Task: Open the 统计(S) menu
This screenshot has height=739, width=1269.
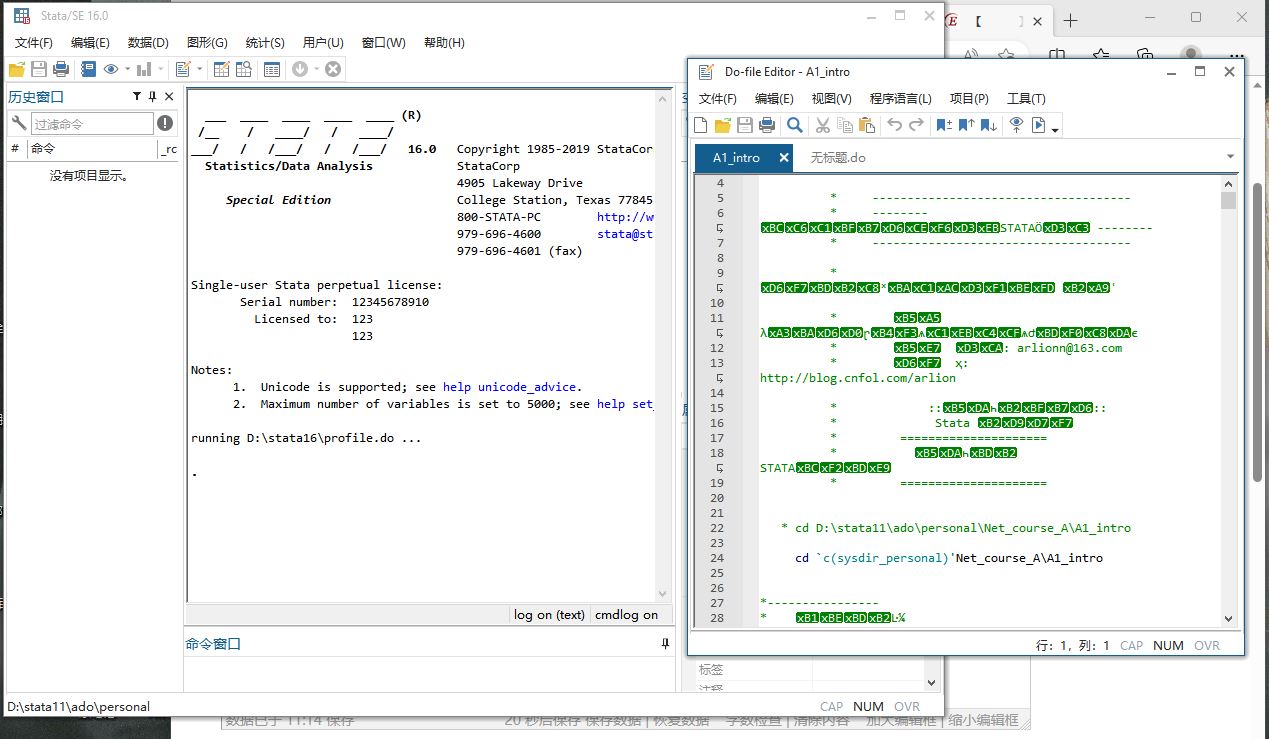Action: point(264,42)
